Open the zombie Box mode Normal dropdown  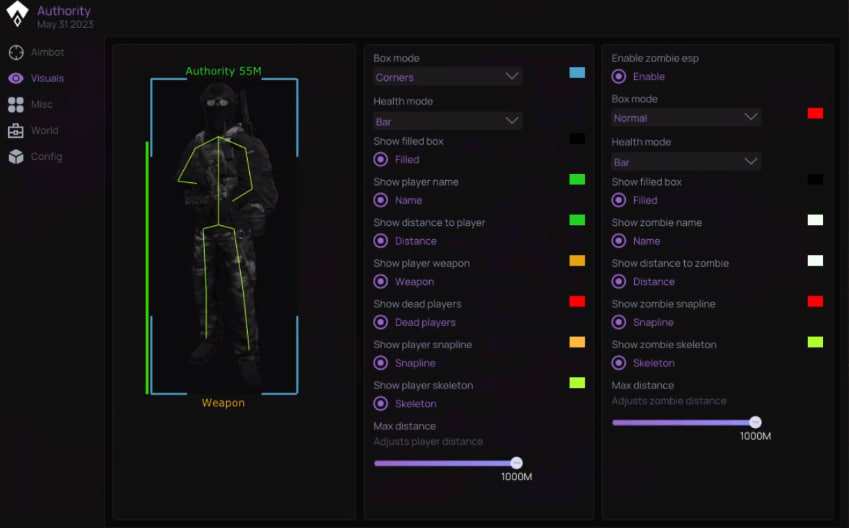point(685,118)
